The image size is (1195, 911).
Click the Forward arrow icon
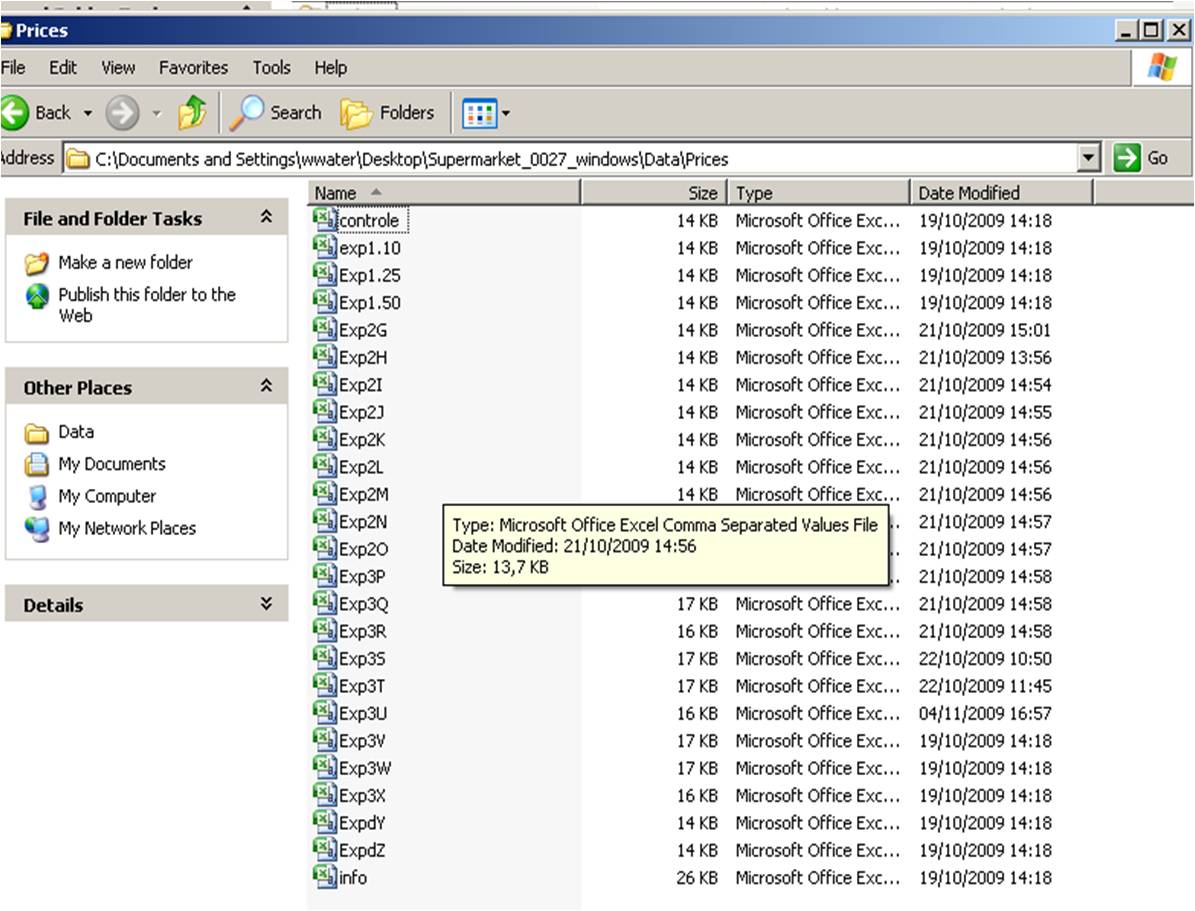[122, 113]
